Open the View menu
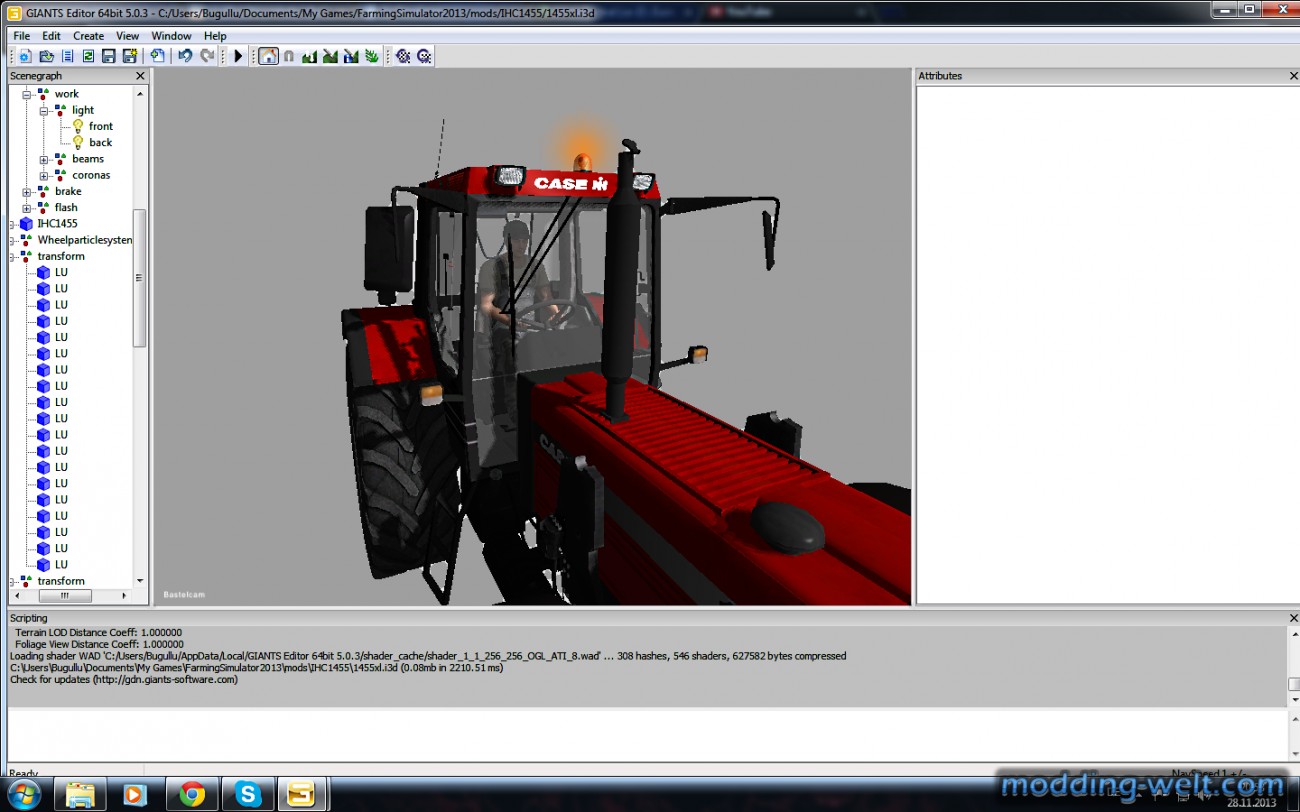 click(128, 36)
